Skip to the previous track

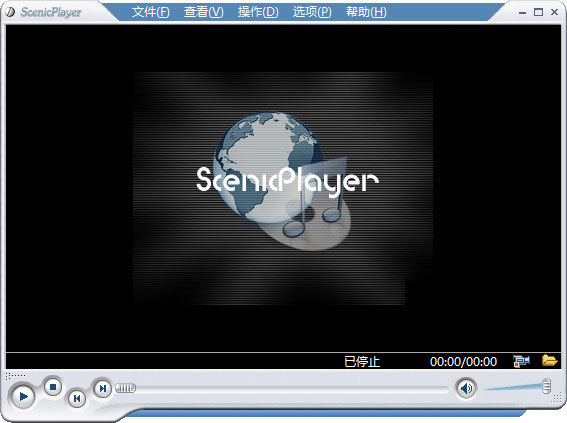click(x=77, y=398)
